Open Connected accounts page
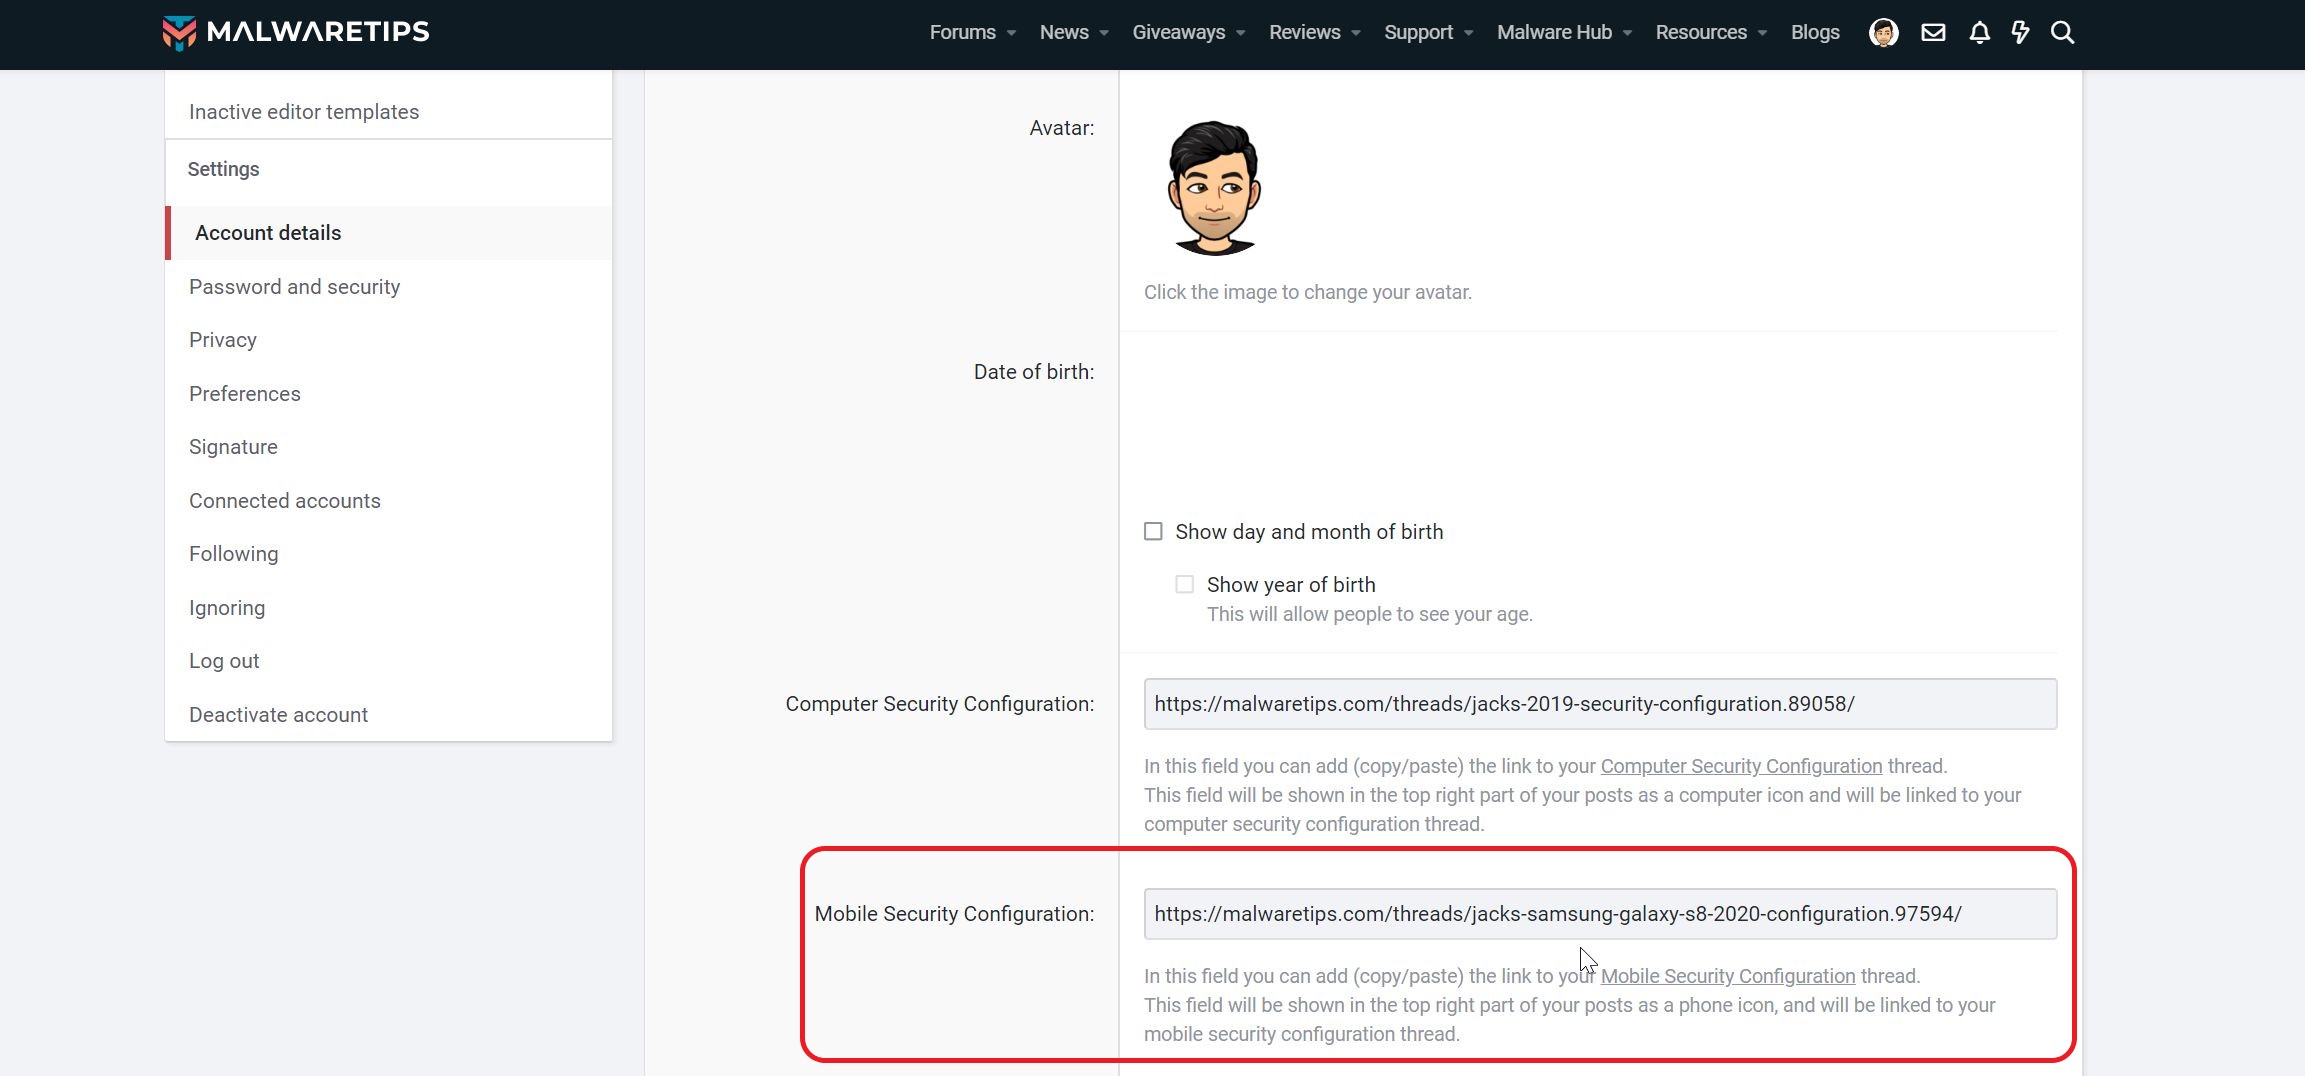 point(285,501)
